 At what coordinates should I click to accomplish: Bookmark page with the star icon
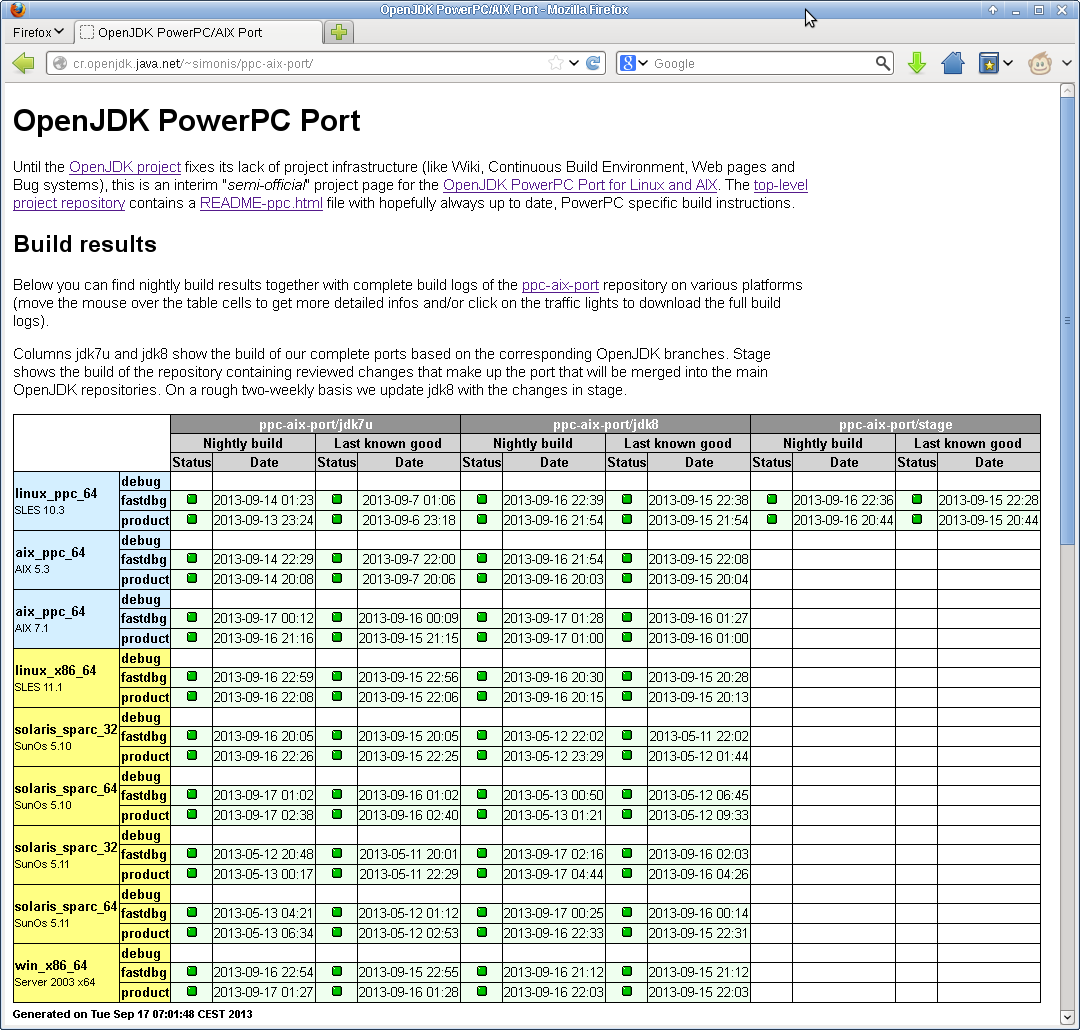pos(556,63)
